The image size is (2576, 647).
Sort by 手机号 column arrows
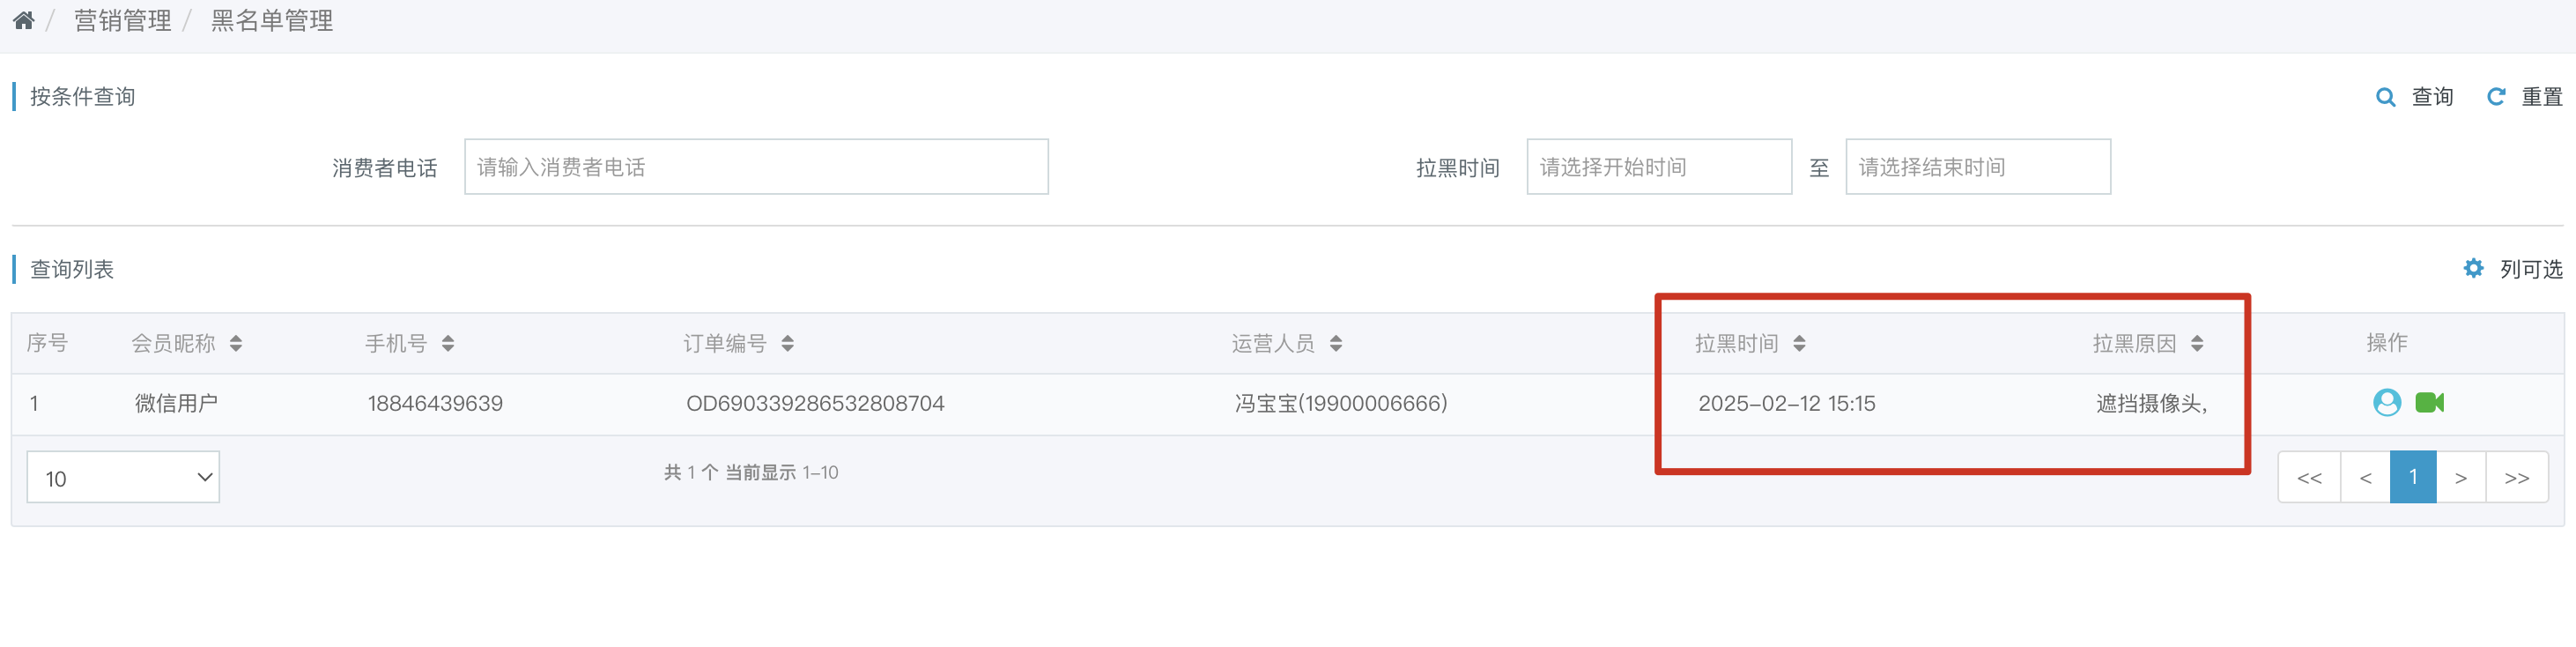448,343
